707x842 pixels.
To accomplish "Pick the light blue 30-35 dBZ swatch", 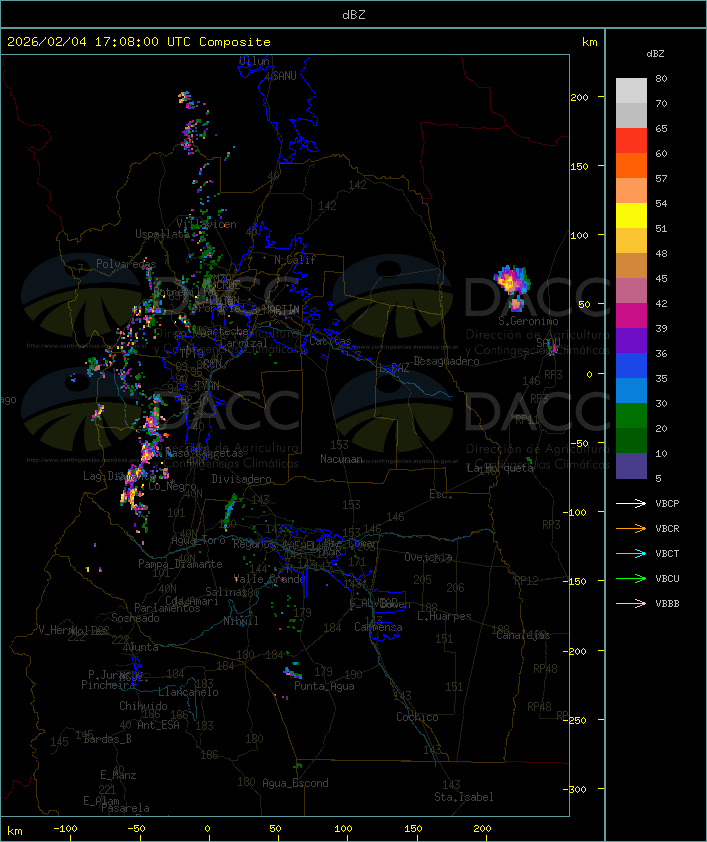I will point(631,391).
